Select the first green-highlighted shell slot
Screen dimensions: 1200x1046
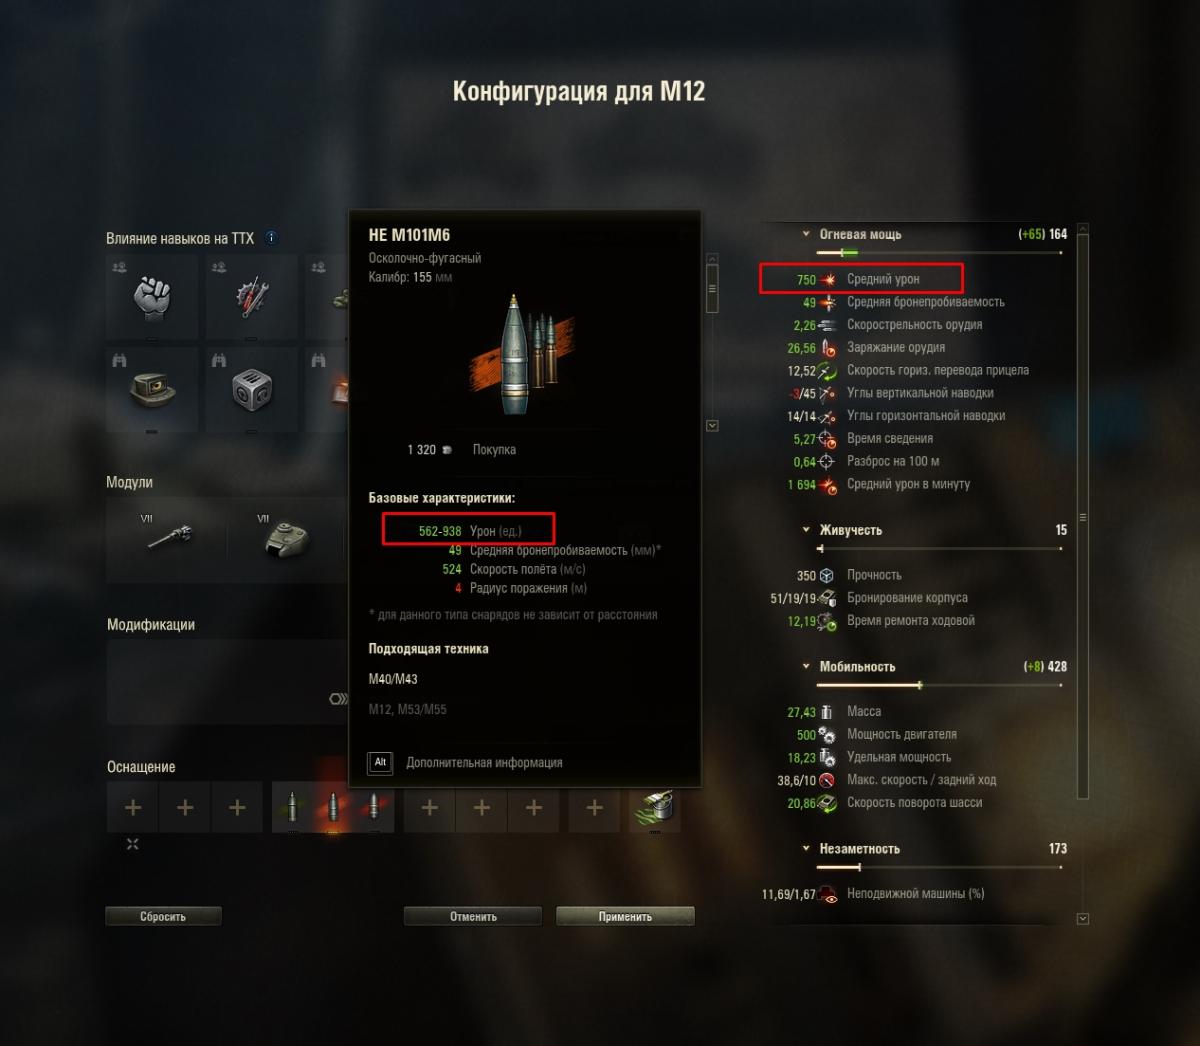293,807
